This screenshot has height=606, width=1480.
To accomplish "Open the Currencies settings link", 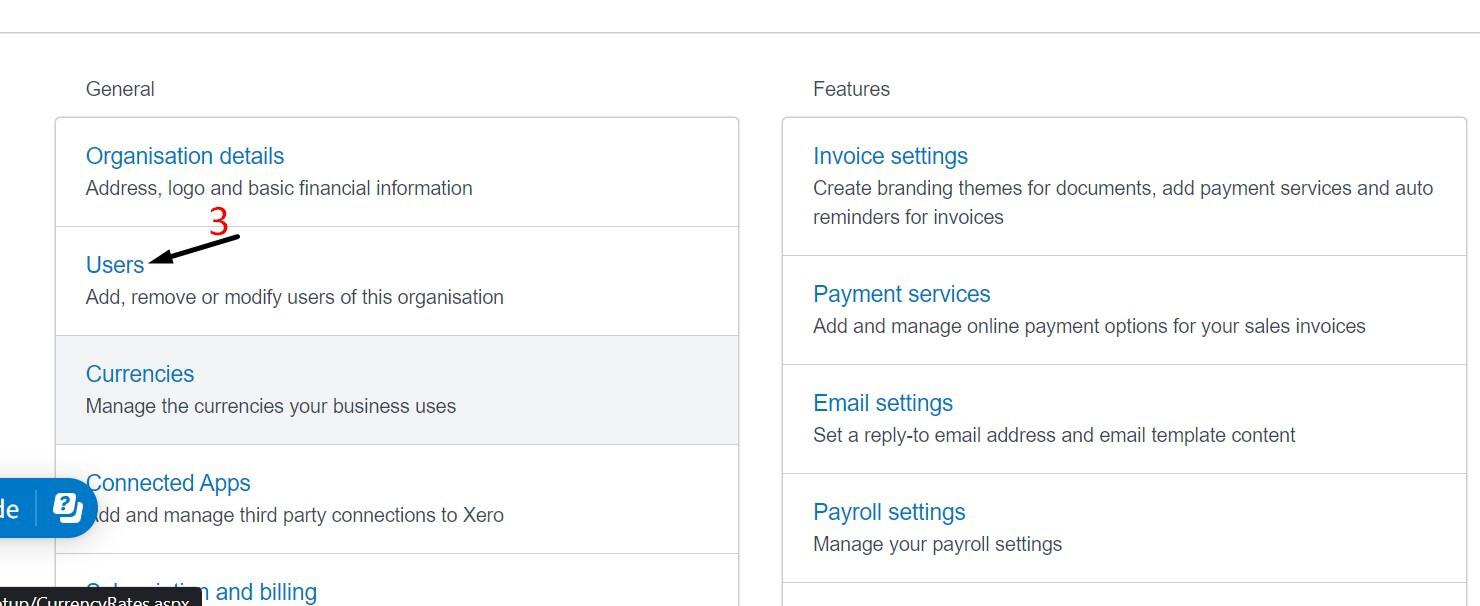I will click(x=140, y=374).
